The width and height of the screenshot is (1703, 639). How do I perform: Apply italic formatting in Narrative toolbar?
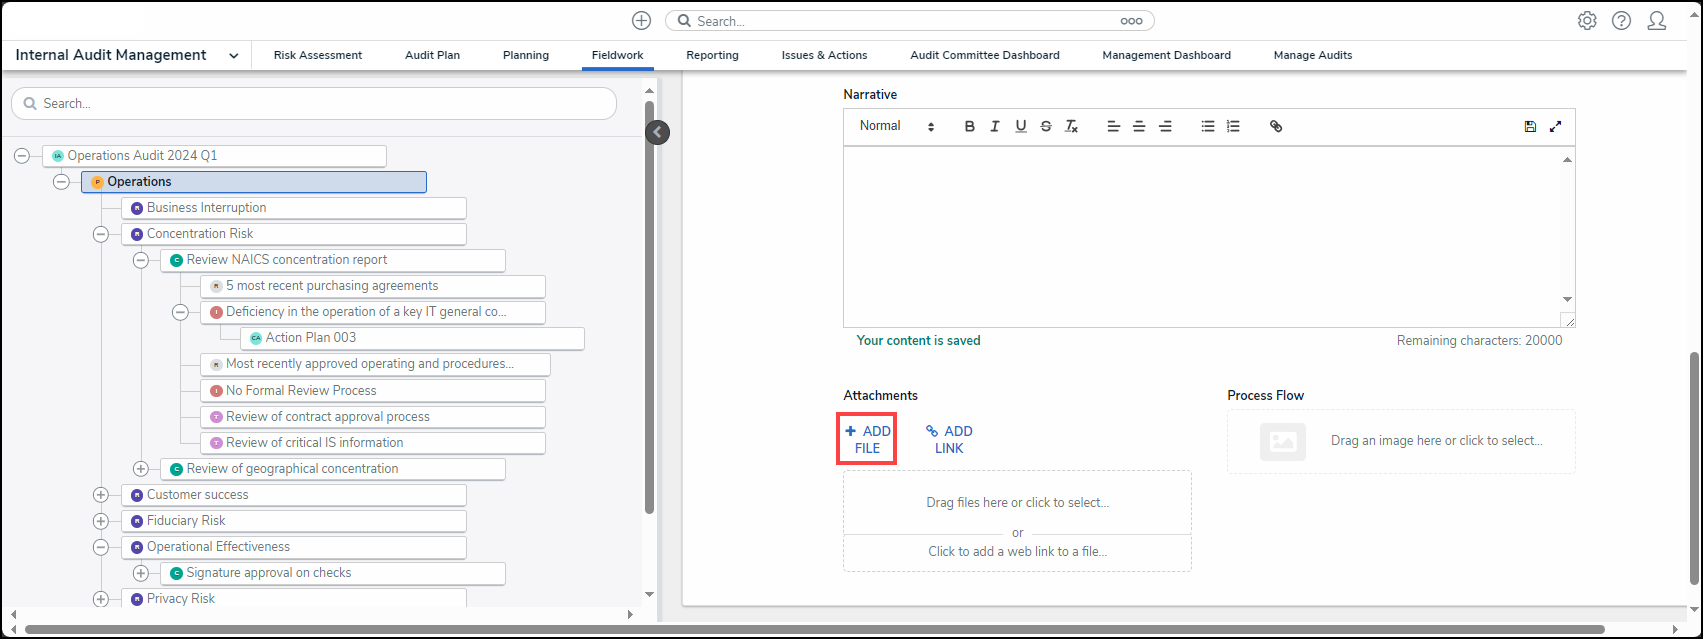click(x=995, y=127)
